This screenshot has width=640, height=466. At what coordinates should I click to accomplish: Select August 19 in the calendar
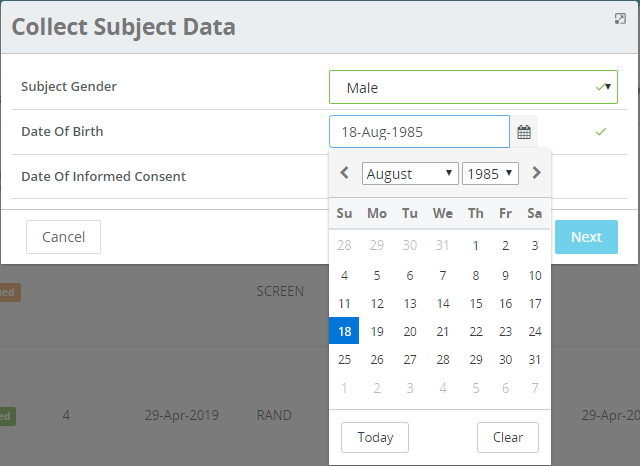pos(377,332)
